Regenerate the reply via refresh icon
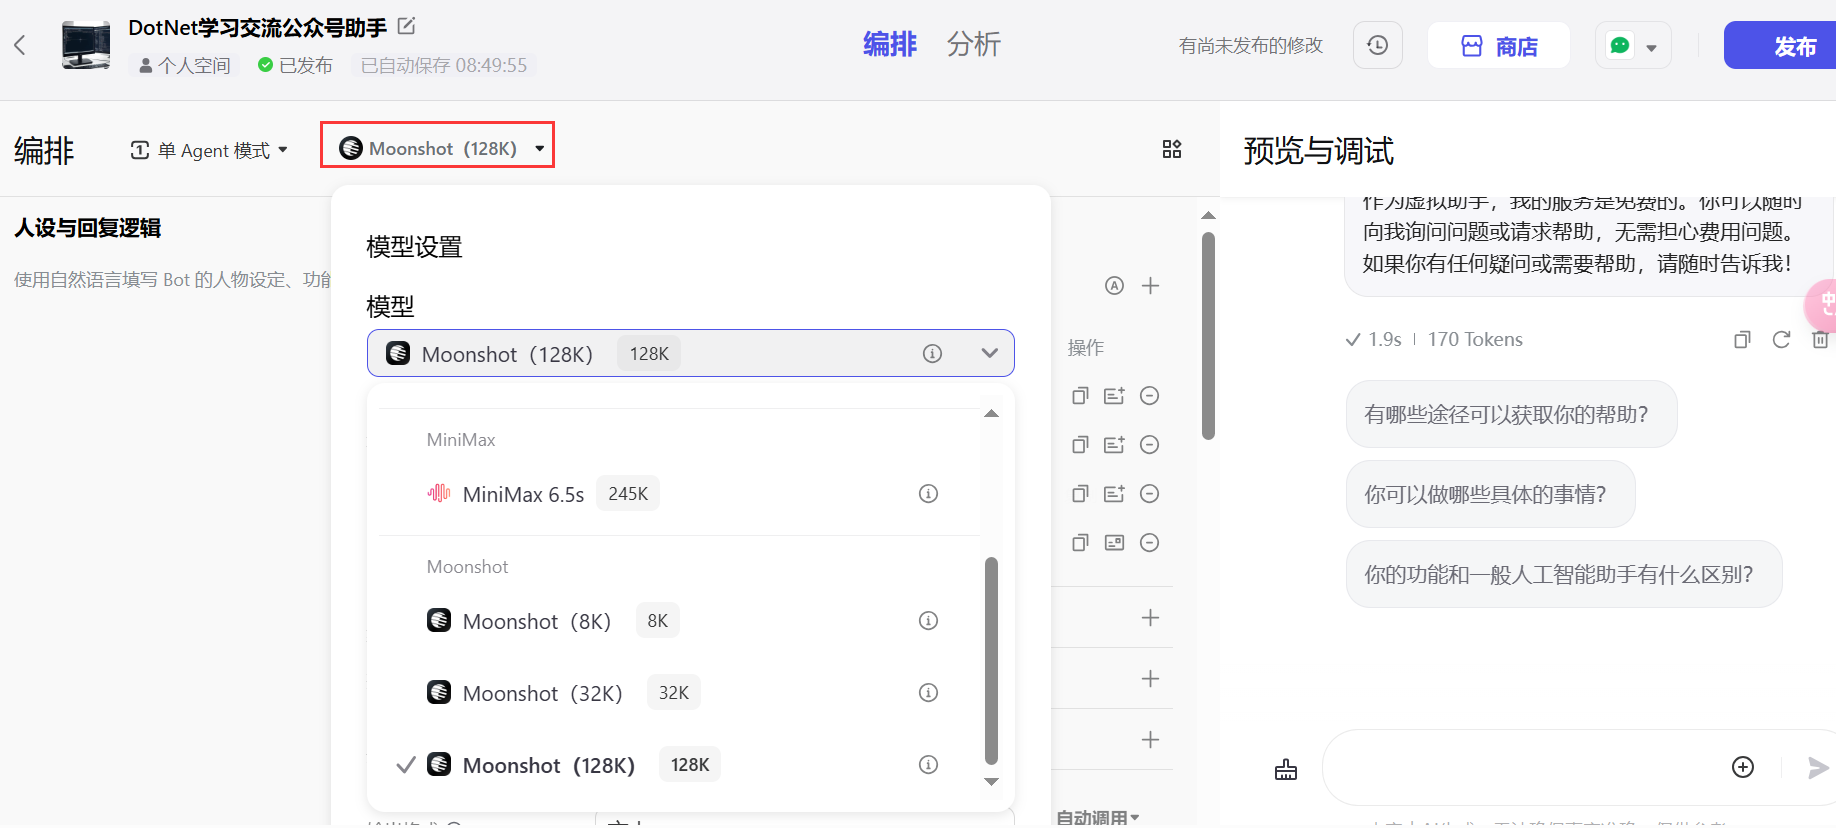This screenshot has height=828, width=1836. pos(1781,340)
